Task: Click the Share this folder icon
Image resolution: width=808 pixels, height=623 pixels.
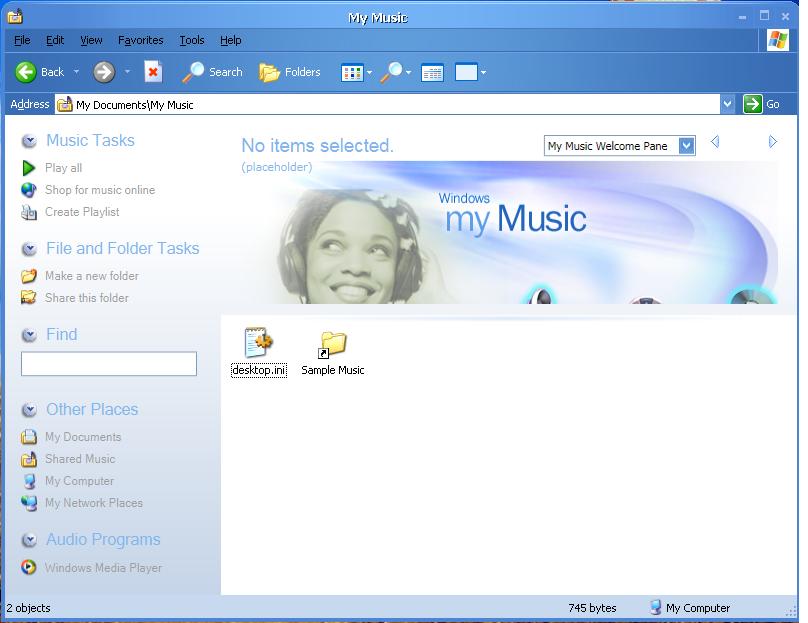Action: (29, 297)
